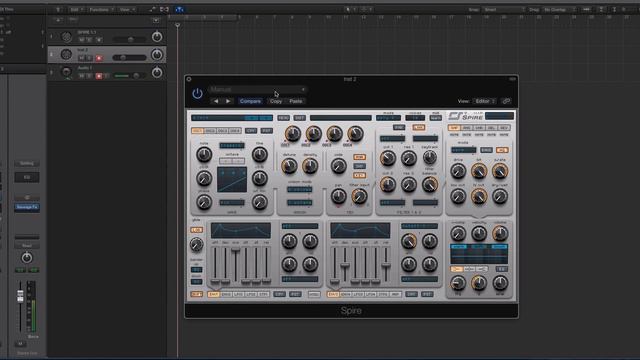This screenshot has height=360, width=640.
Task: Open the View menu in tracks area
Action: click(127, 9)
